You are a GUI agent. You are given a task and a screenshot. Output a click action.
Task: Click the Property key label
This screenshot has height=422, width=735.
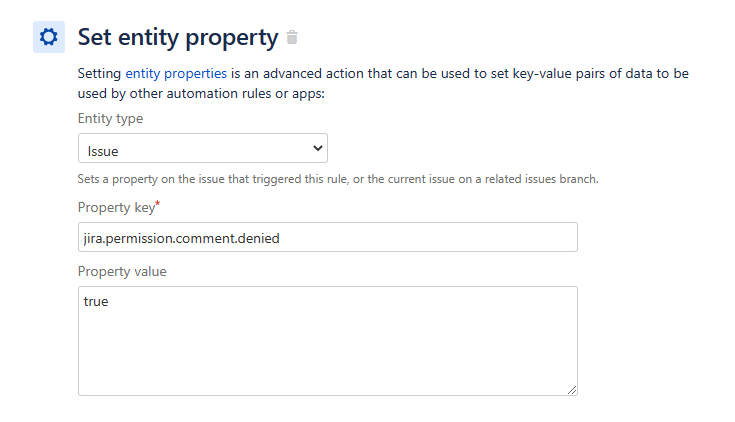116,208
